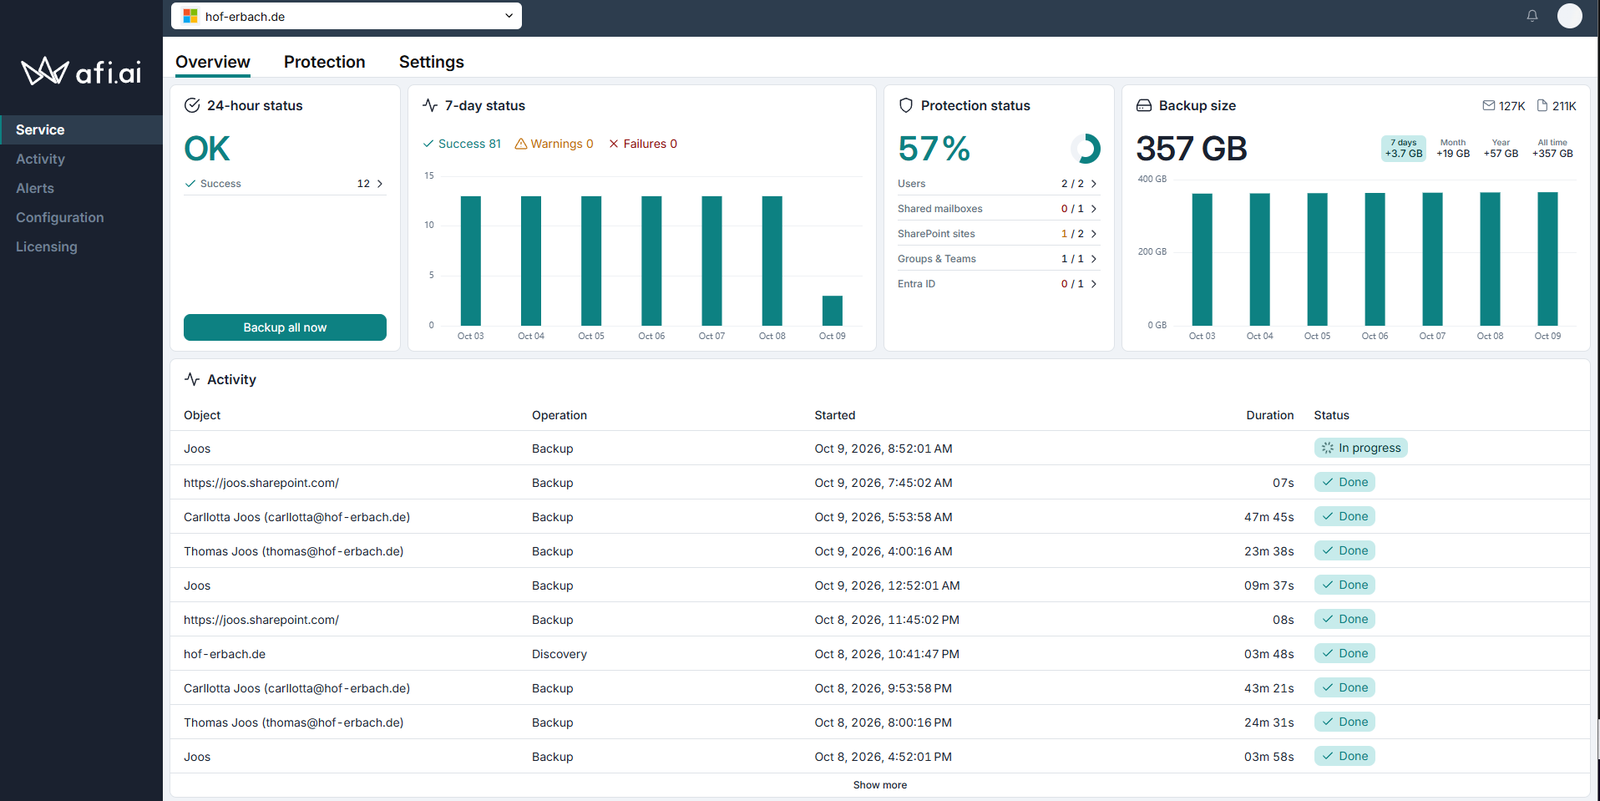Click the hof-erbach.de Discovery activity row
The height and width of the screenshot is (801, 1600).
(x=880, y=654)
